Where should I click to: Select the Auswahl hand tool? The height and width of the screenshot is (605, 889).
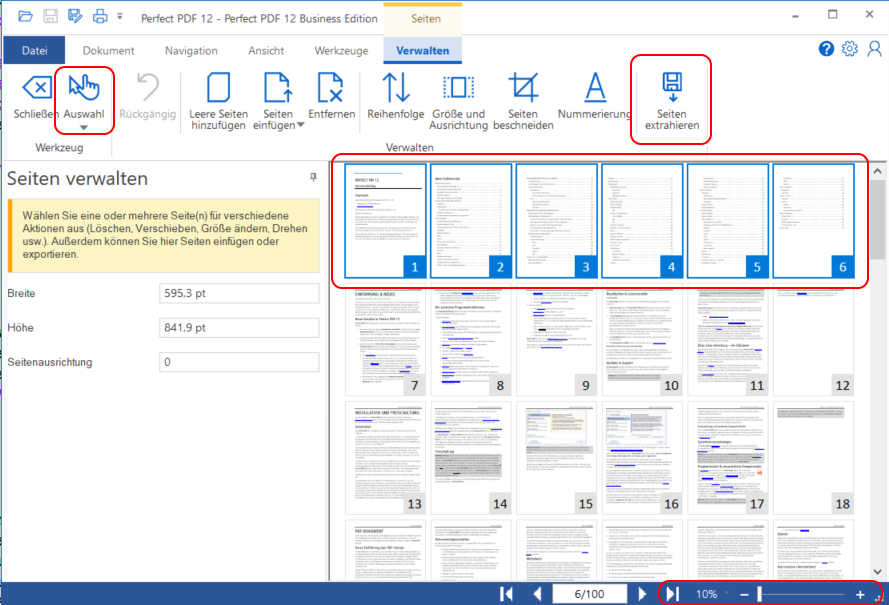pos(84,90)
